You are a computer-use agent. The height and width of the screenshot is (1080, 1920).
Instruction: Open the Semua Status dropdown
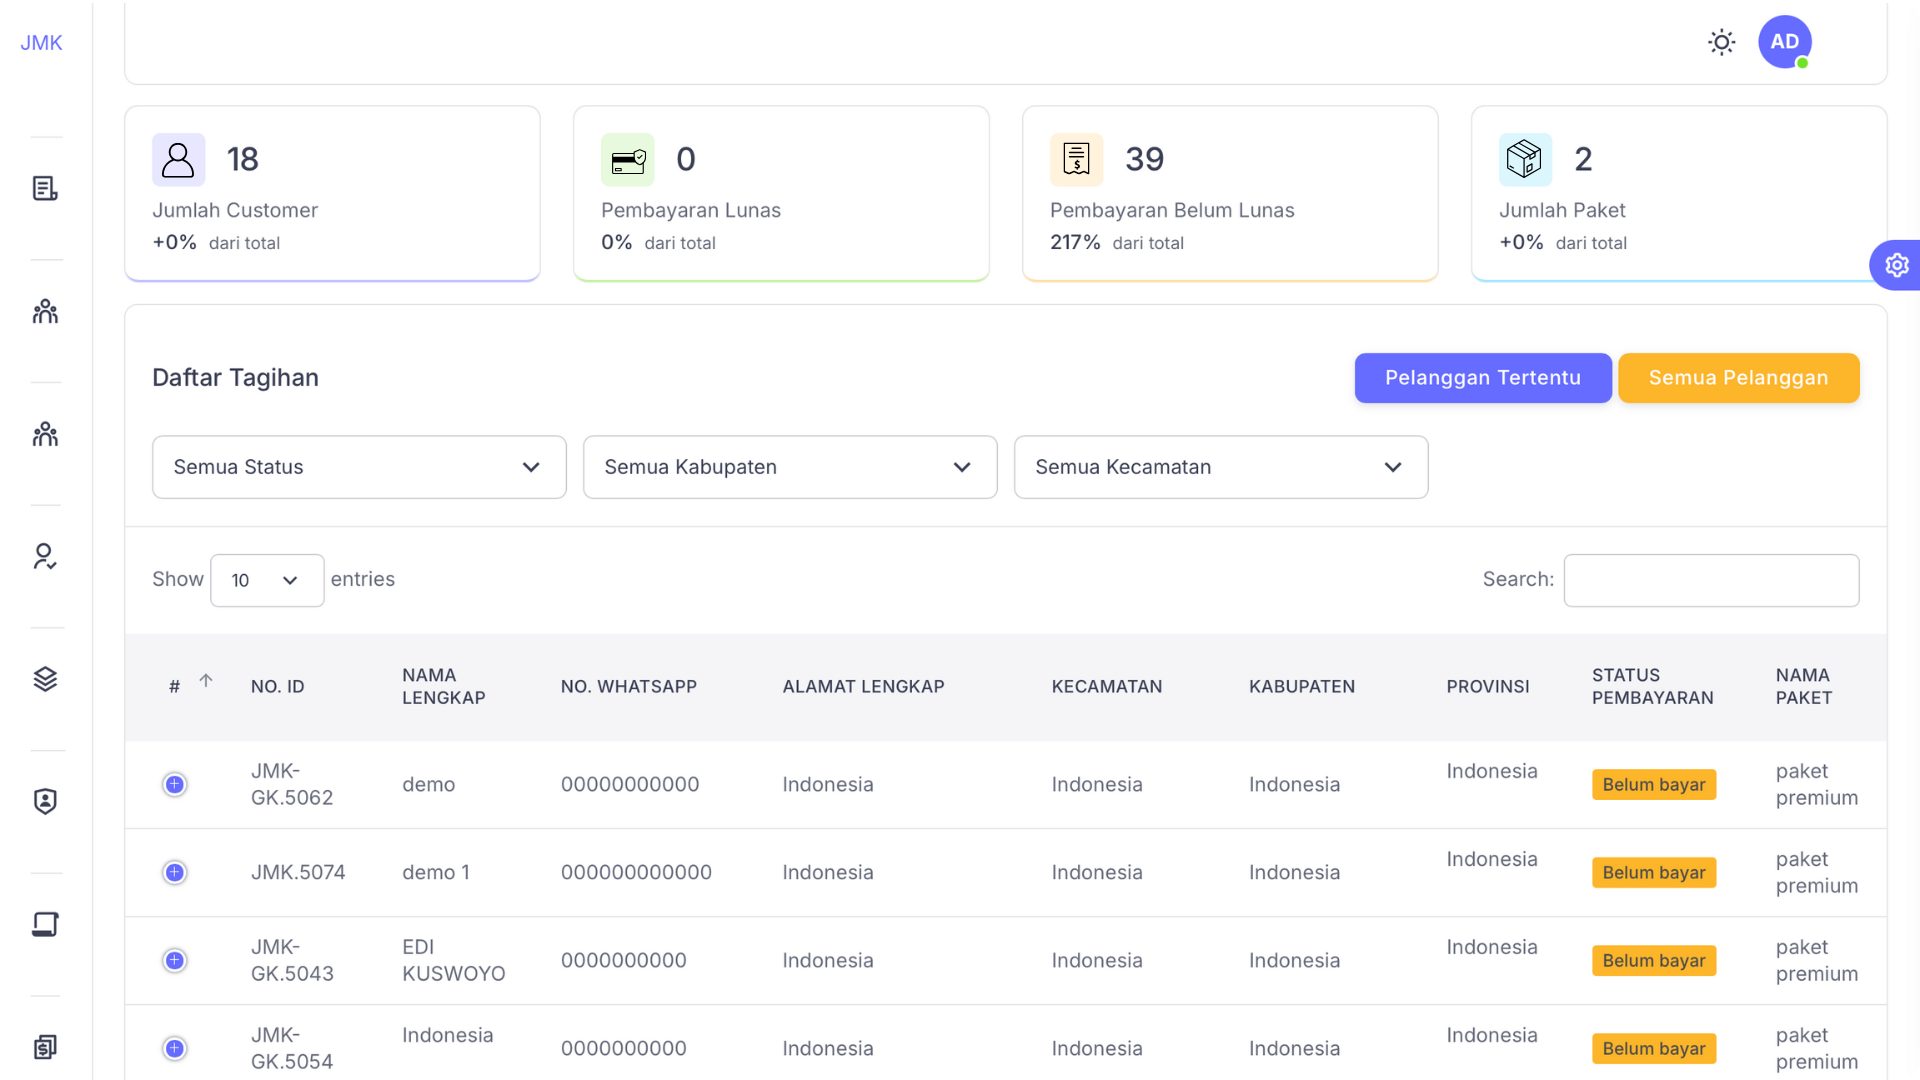pos(359,467)
